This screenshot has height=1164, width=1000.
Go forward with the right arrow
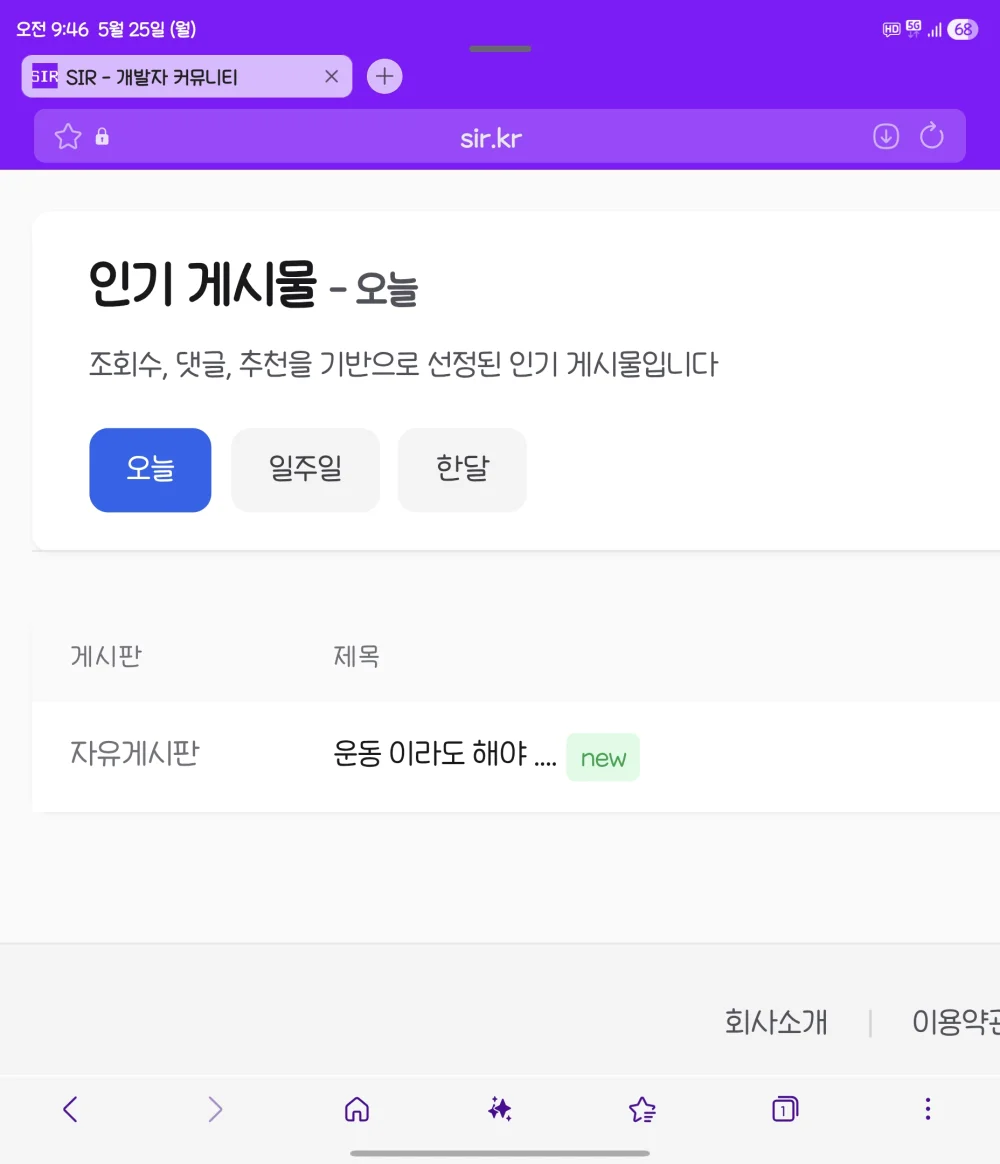point(215,1109)
